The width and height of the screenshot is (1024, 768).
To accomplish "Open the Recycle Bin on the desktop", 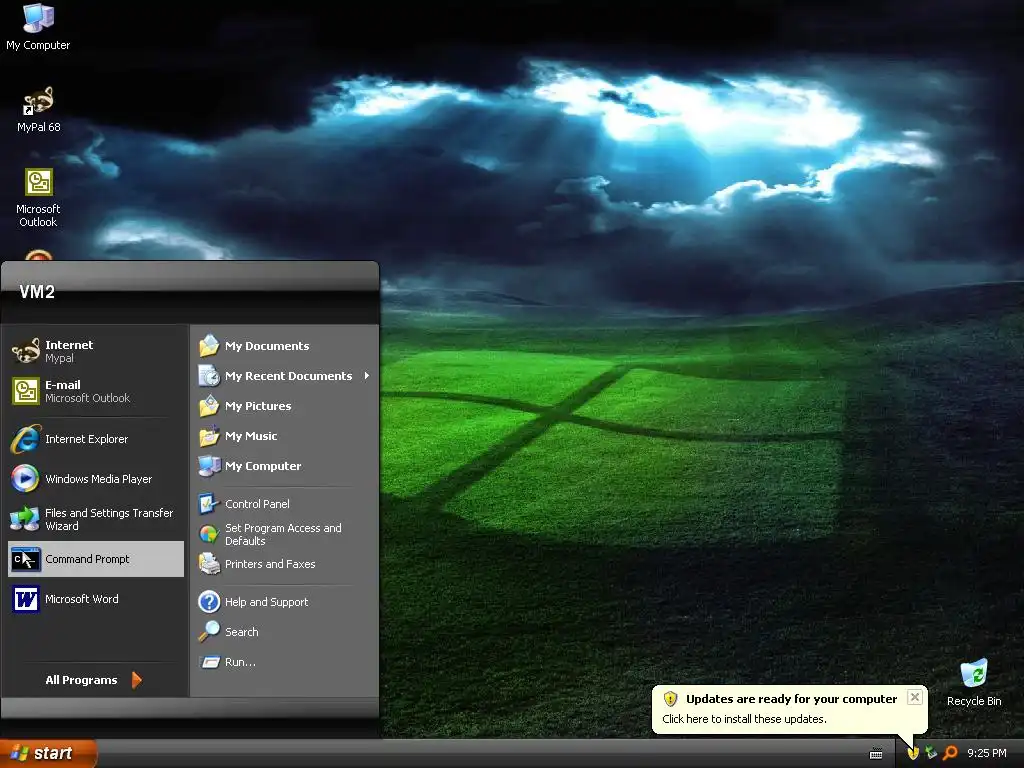I will click(x=973, y=683).
